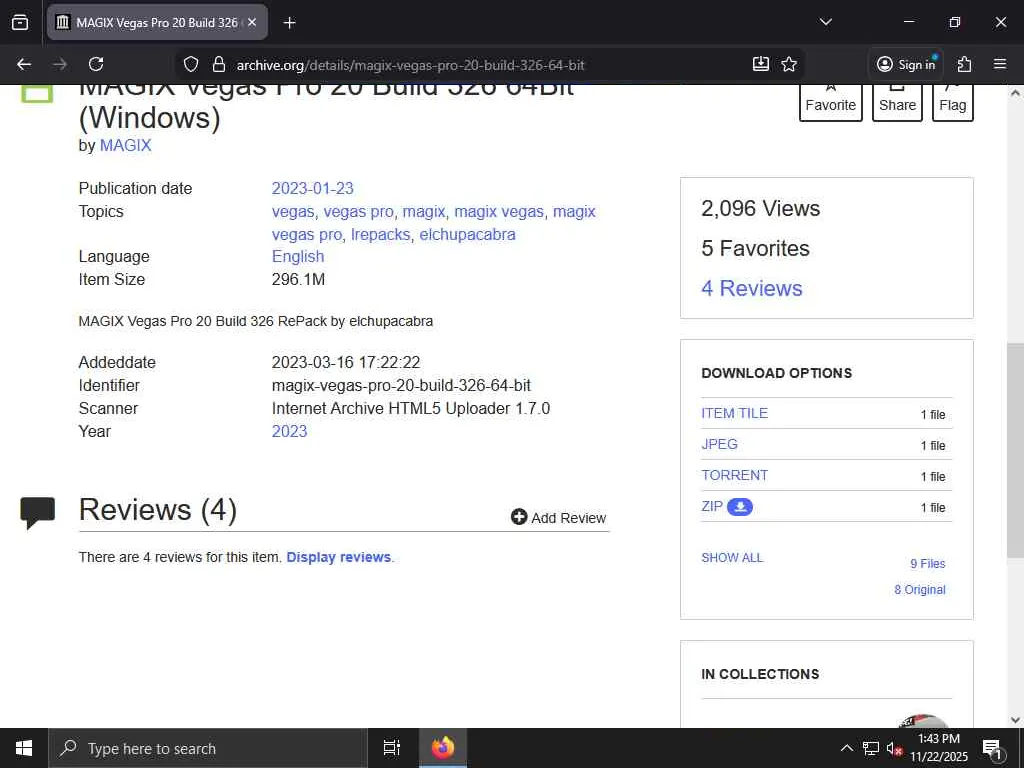Open the taskbar clock and date
The width and height of the screenshot is (1024, 768).
click(938, 748)
